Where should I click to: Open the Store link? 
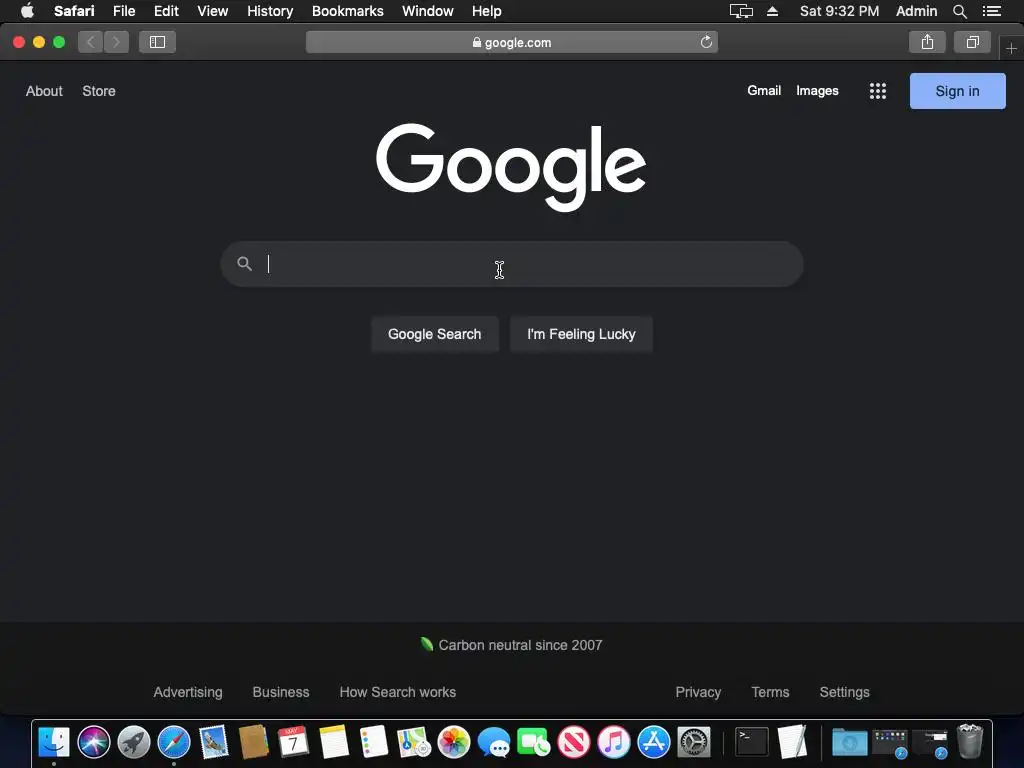point(99,91)
